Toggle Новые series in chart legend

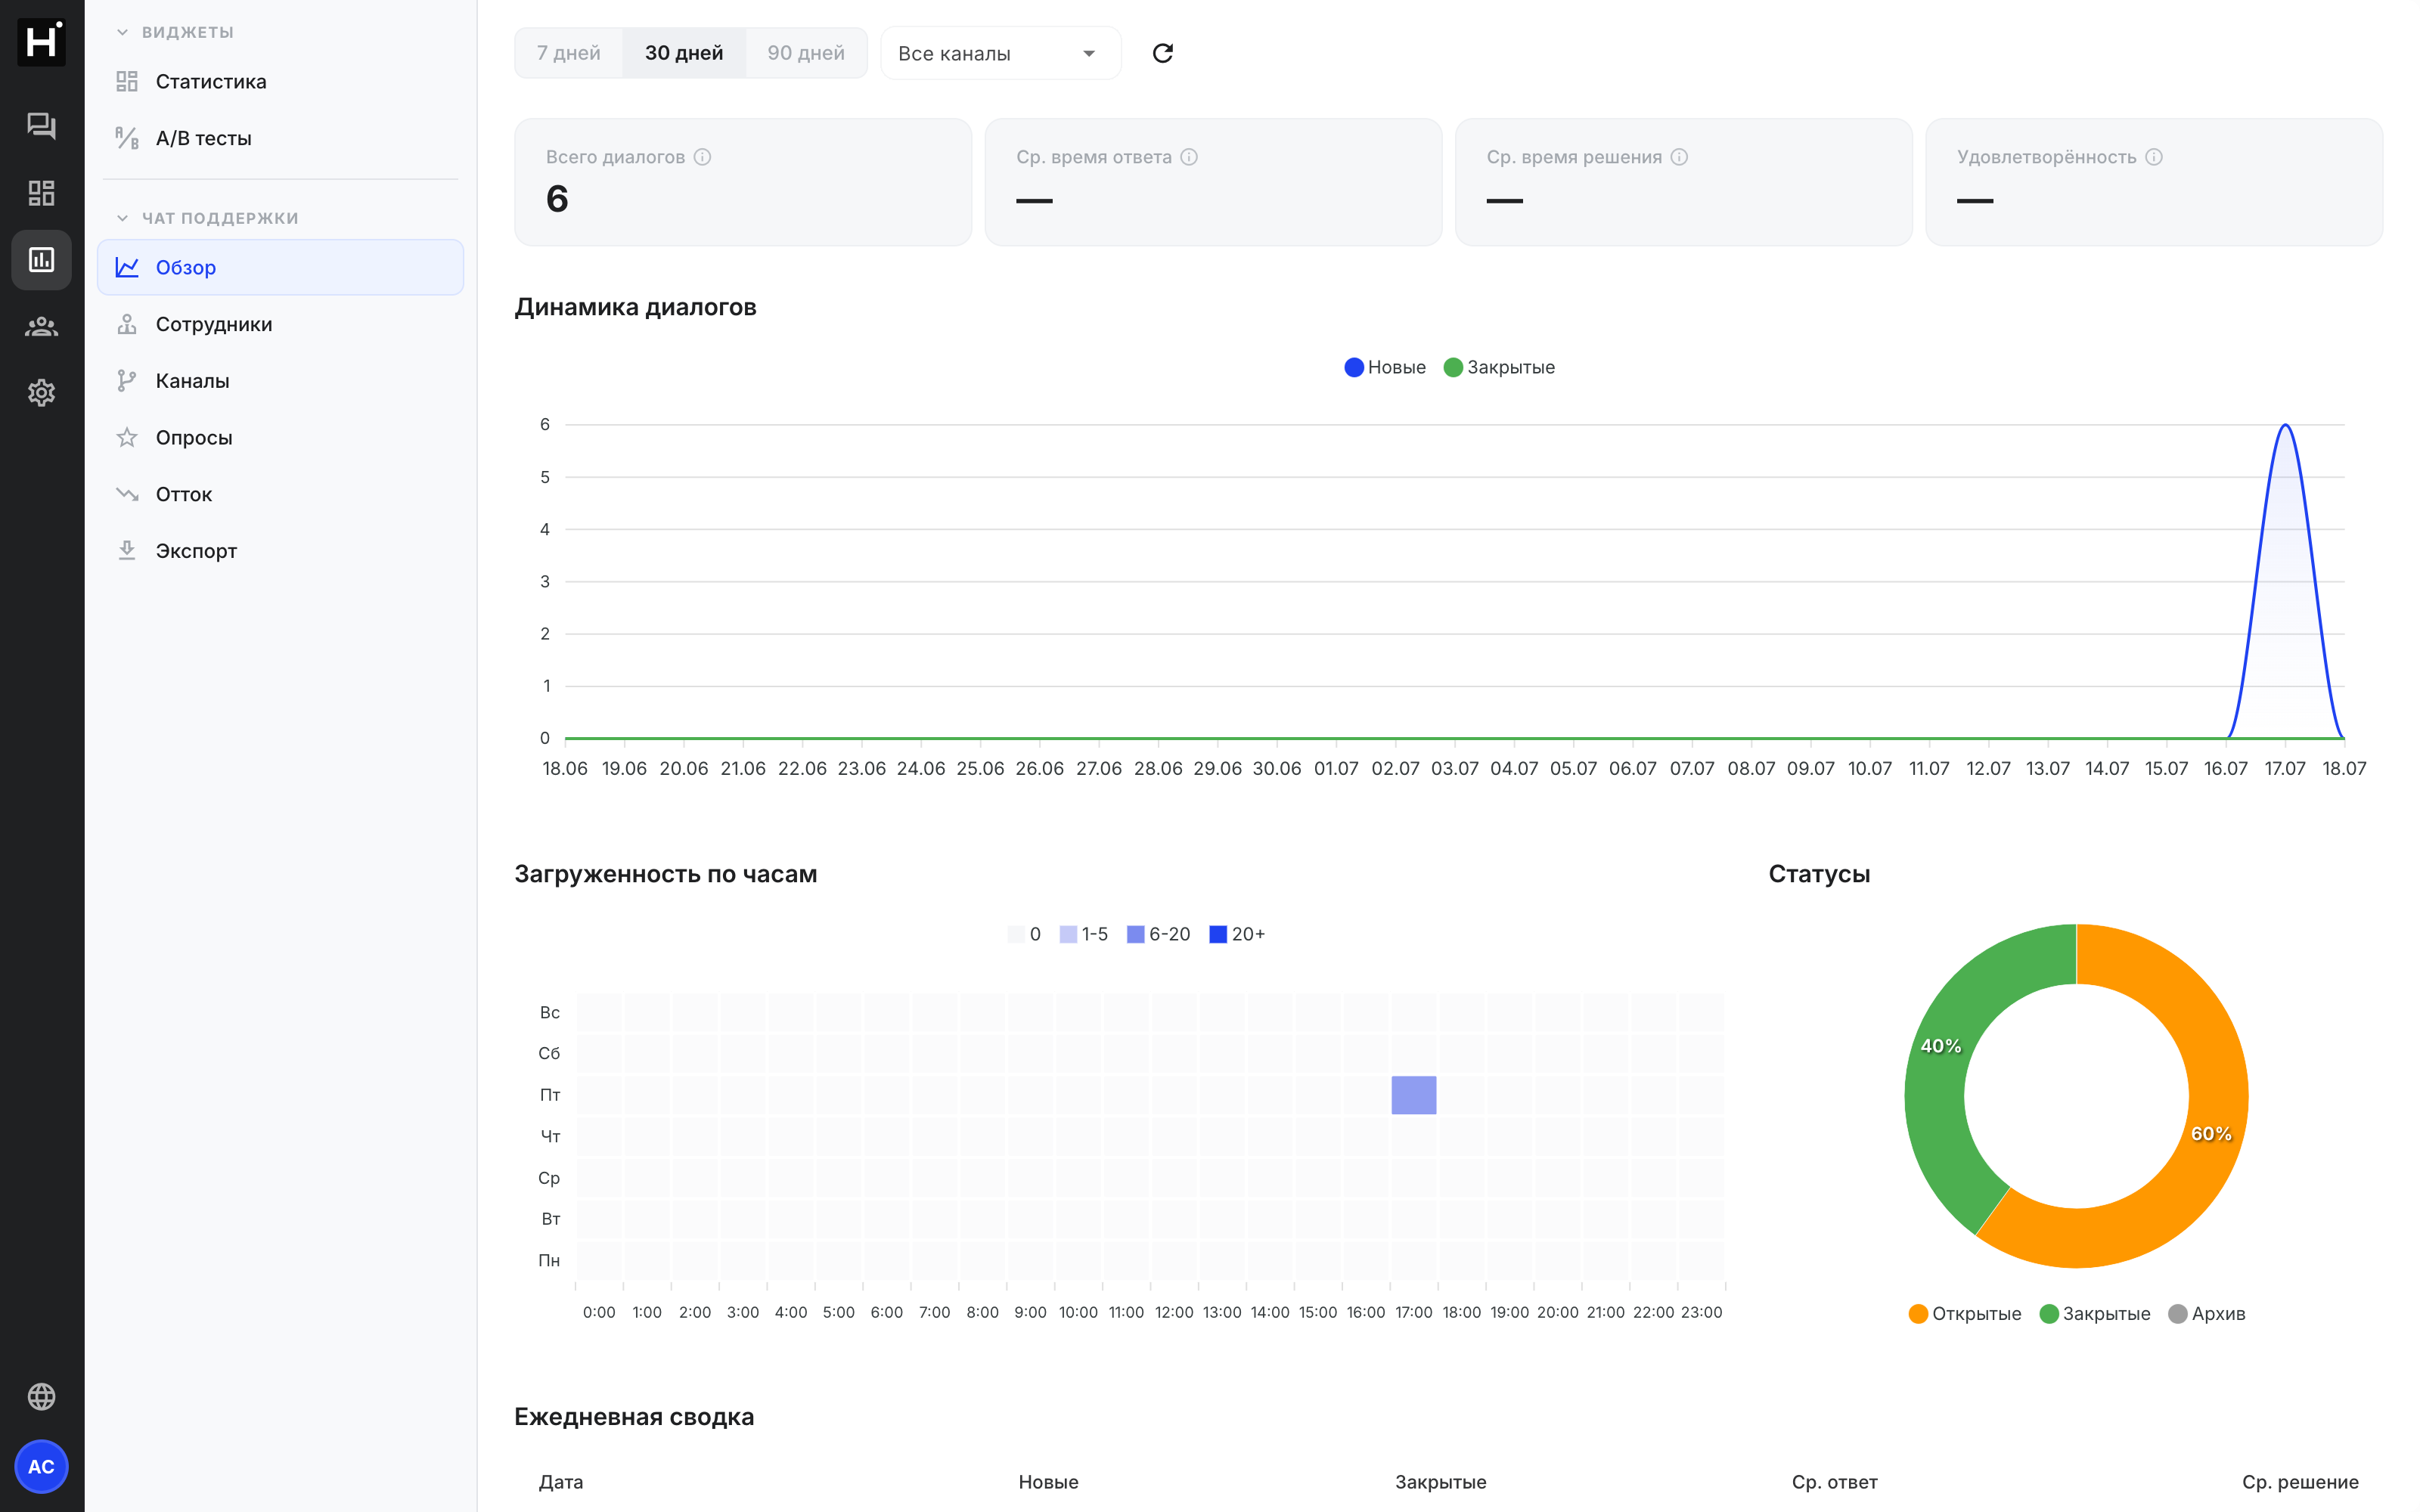pos(1385,367)
